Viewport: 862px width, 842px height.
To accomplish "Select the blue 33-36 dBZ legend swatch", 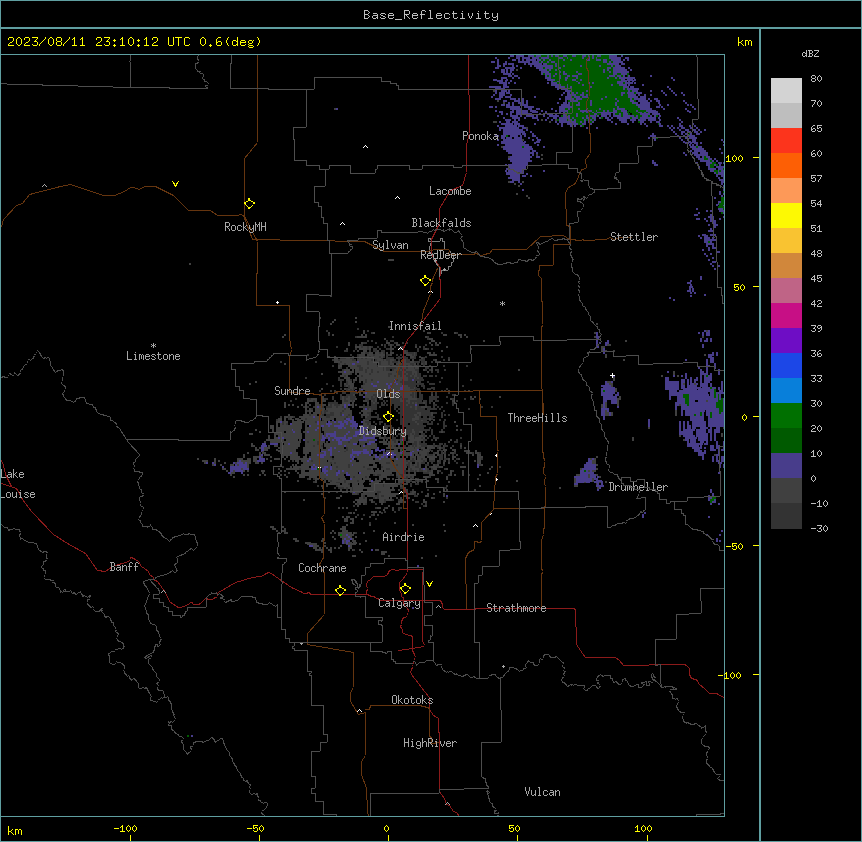I will pyautogui.click(x=786, y=365).
